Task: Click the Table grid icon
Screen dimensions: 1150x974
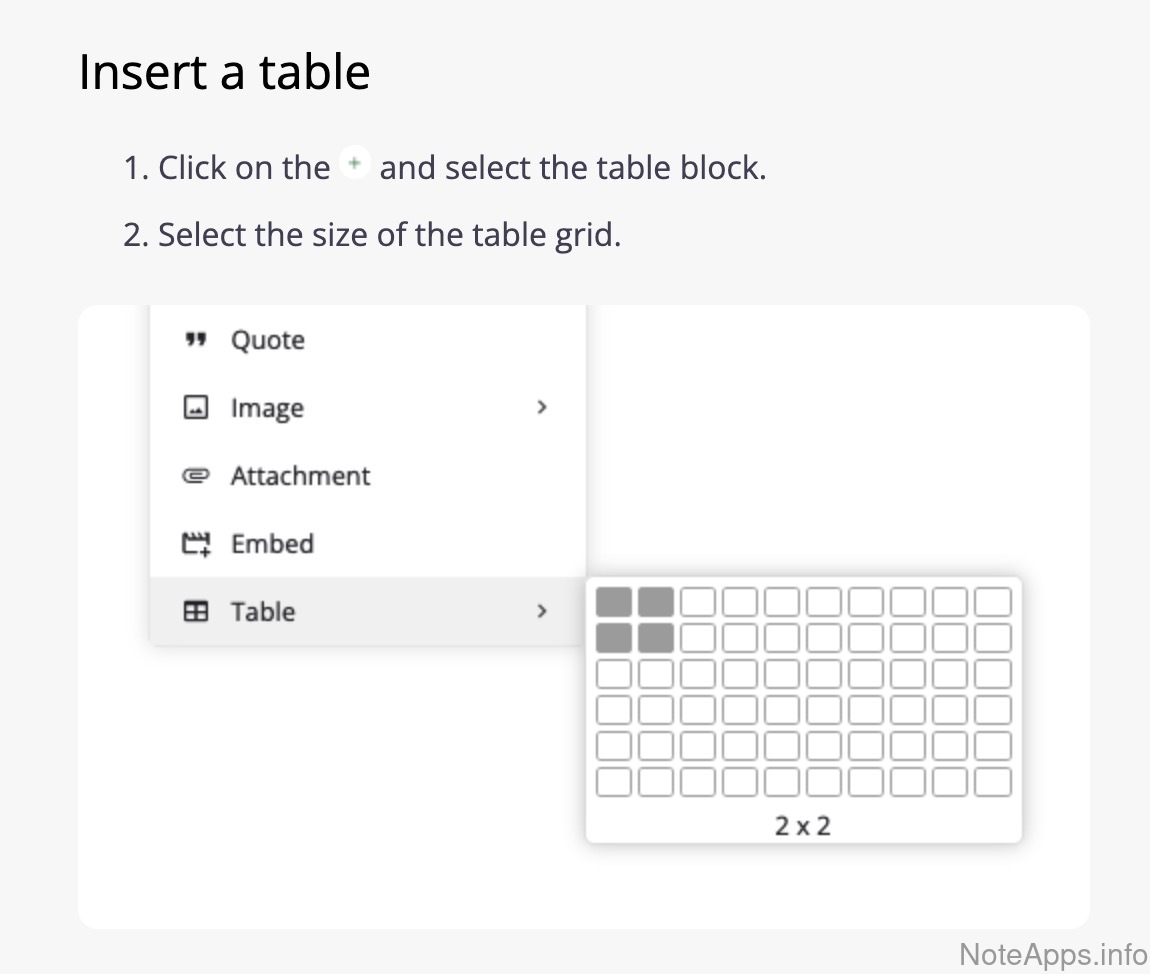Action: coord(196,611)
